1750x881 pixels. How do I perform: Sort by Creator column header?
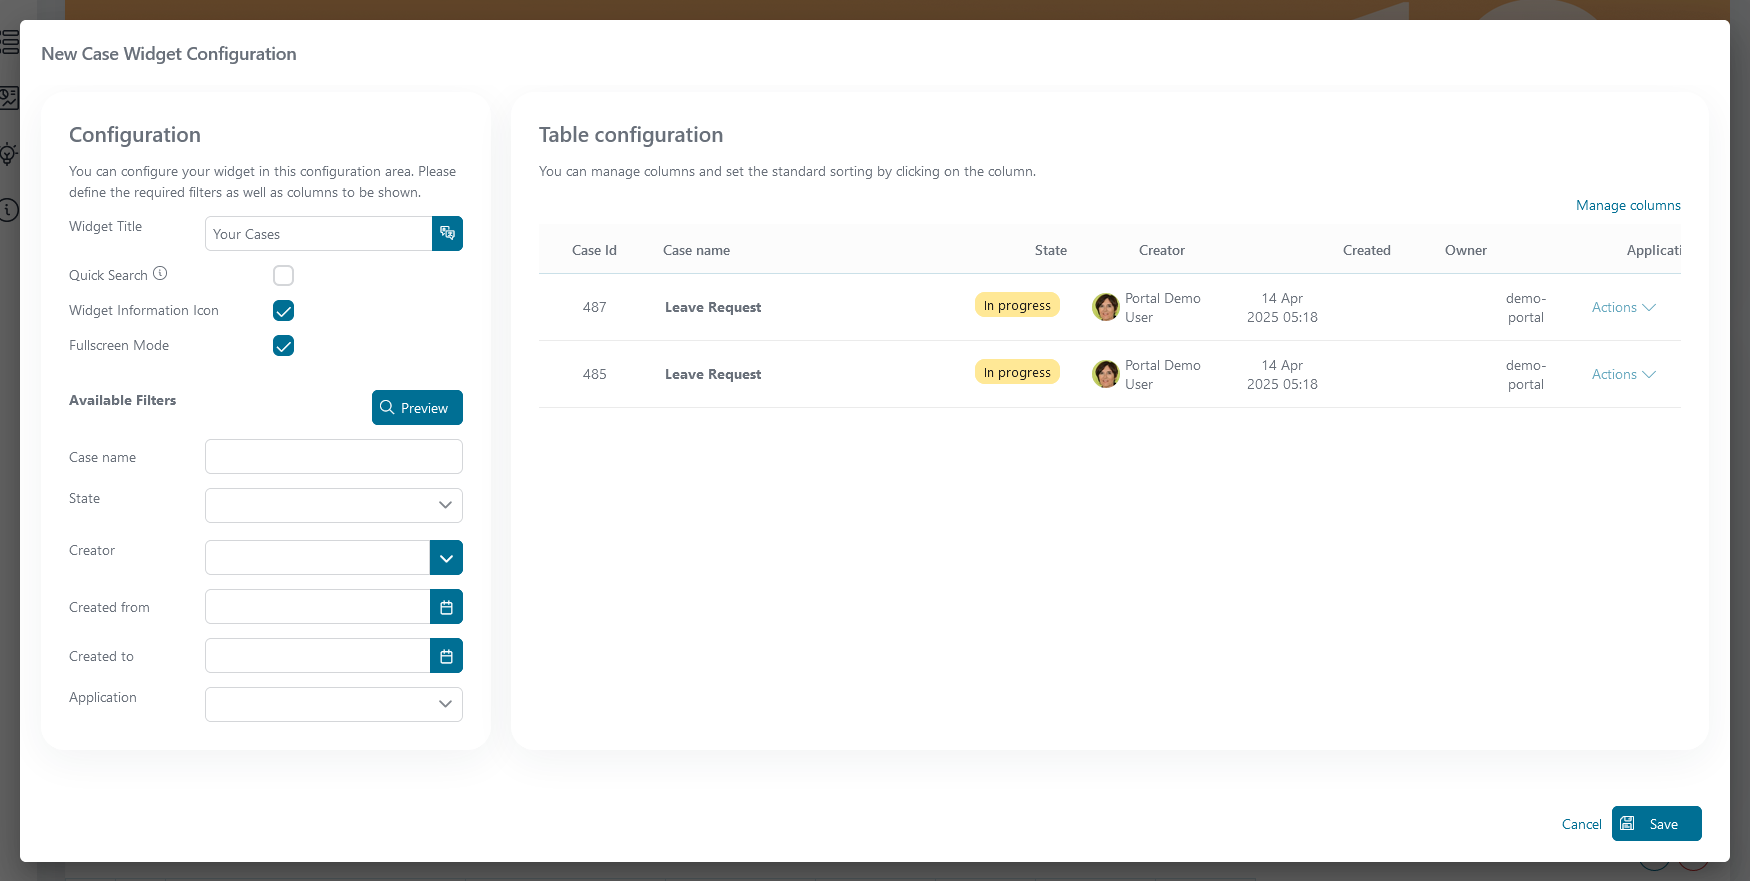1161,250
